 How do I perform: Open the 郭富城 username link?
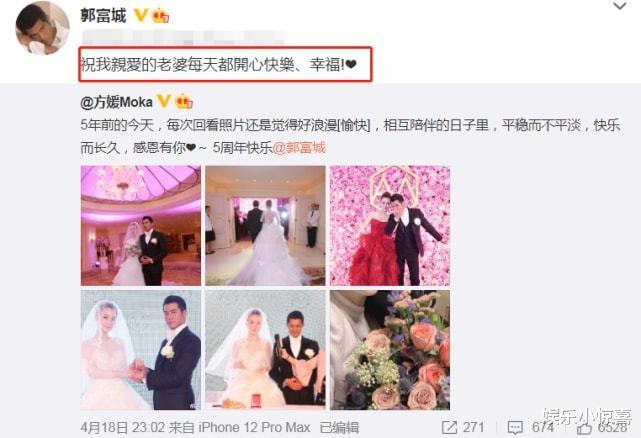pos(103,16)
